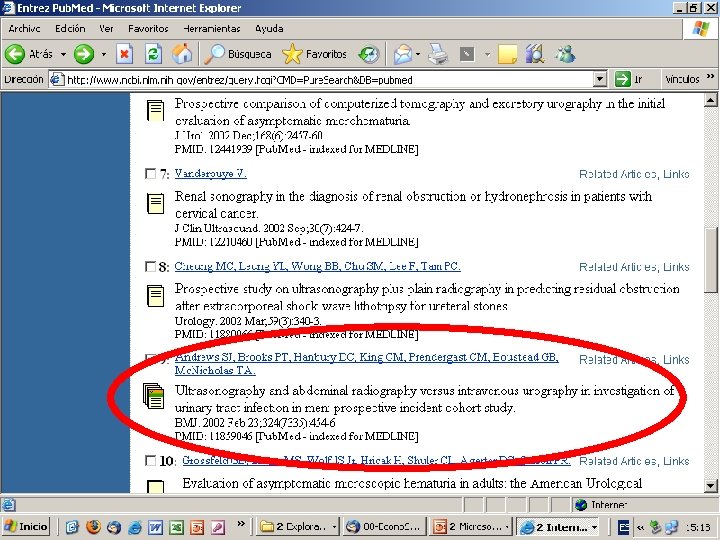Expand the Vínculos links chevron
This screenshot has height=540, width=720.
coord(710,76)
